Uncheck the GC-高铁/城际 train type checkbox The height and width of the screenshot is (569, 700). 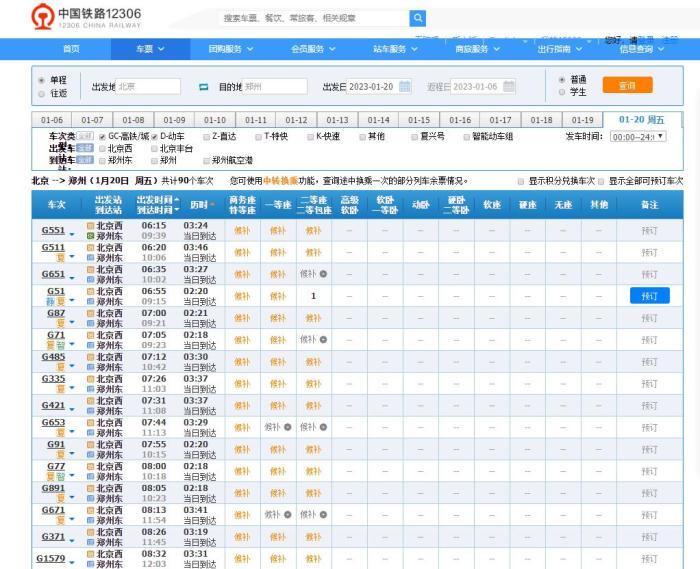102,136
